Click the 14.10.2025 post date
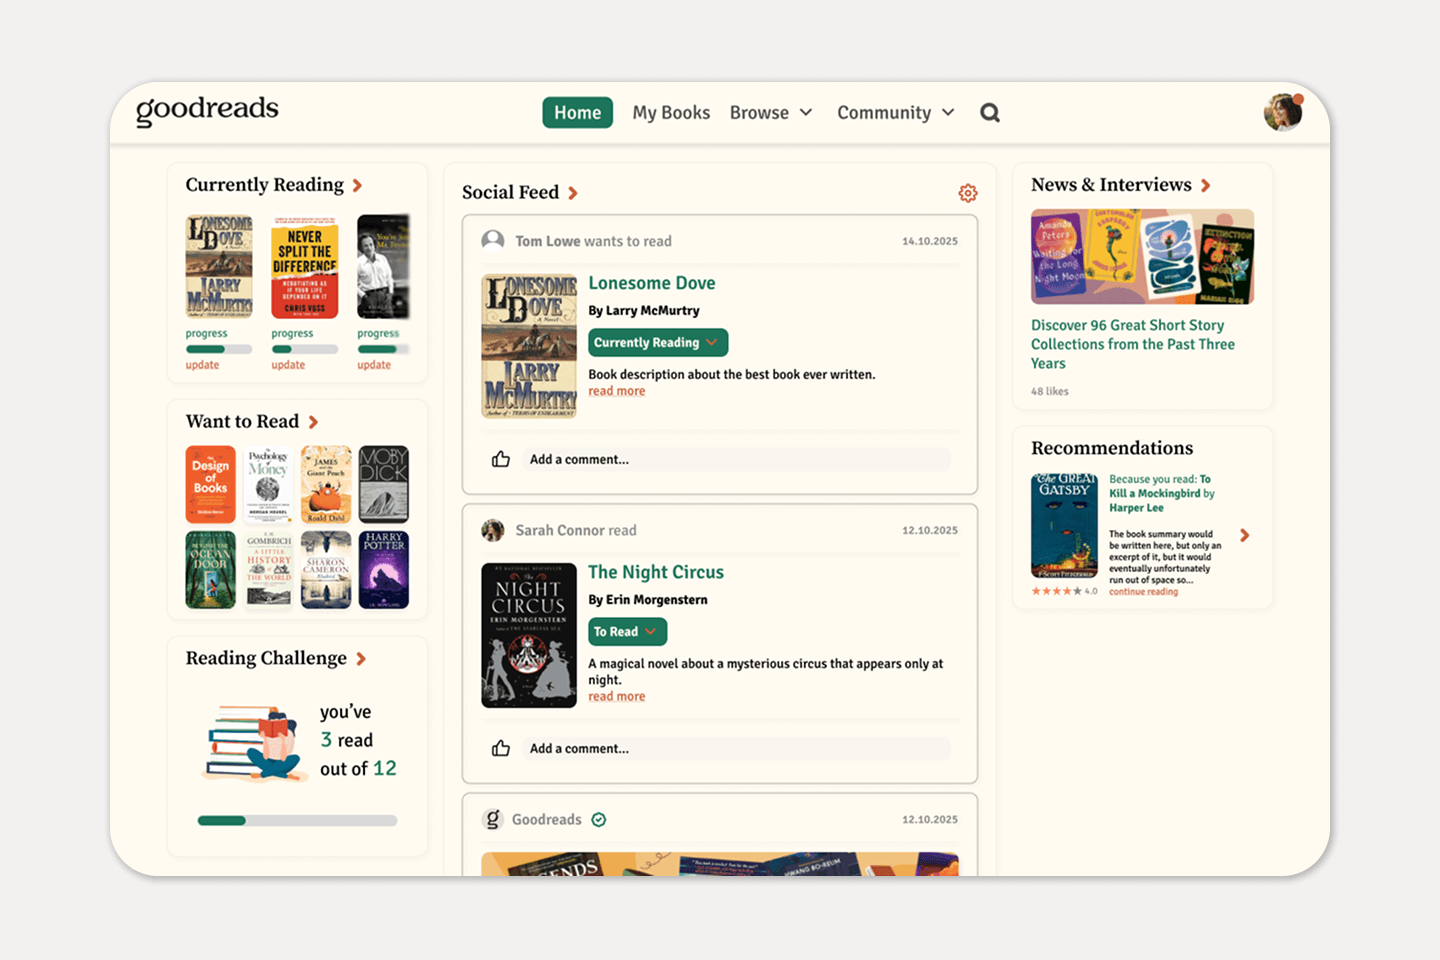The image size is (1440, 960). click(x=930, y=241)
